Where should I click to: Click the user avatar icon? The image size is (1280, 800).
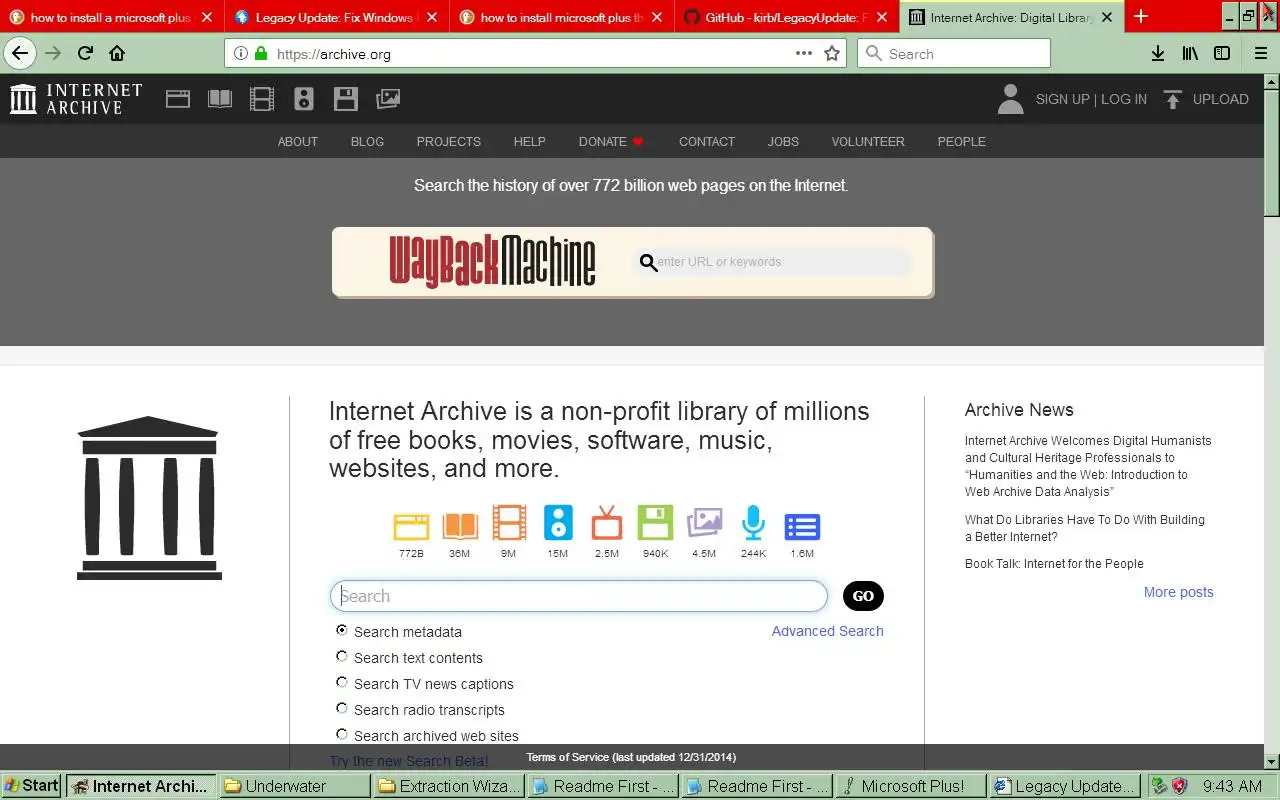tap(1011, 99)
